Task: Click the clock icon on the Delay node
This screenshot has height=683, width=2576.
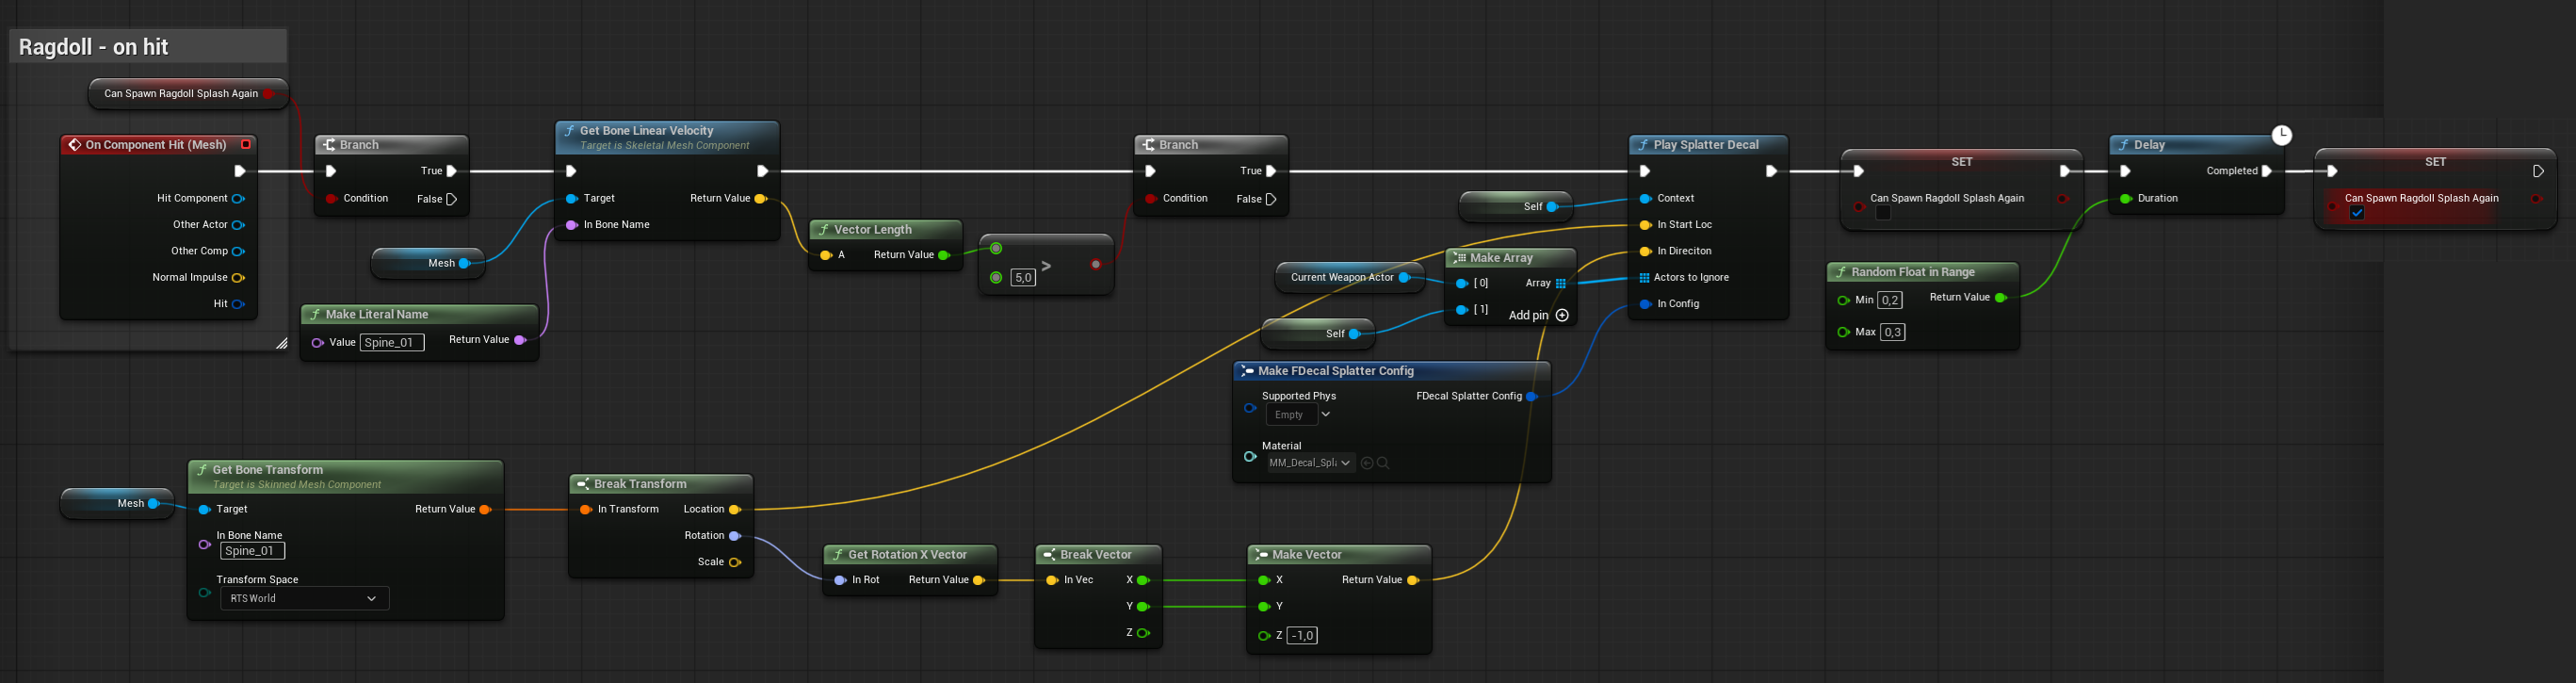Action: coord(2281,135)
